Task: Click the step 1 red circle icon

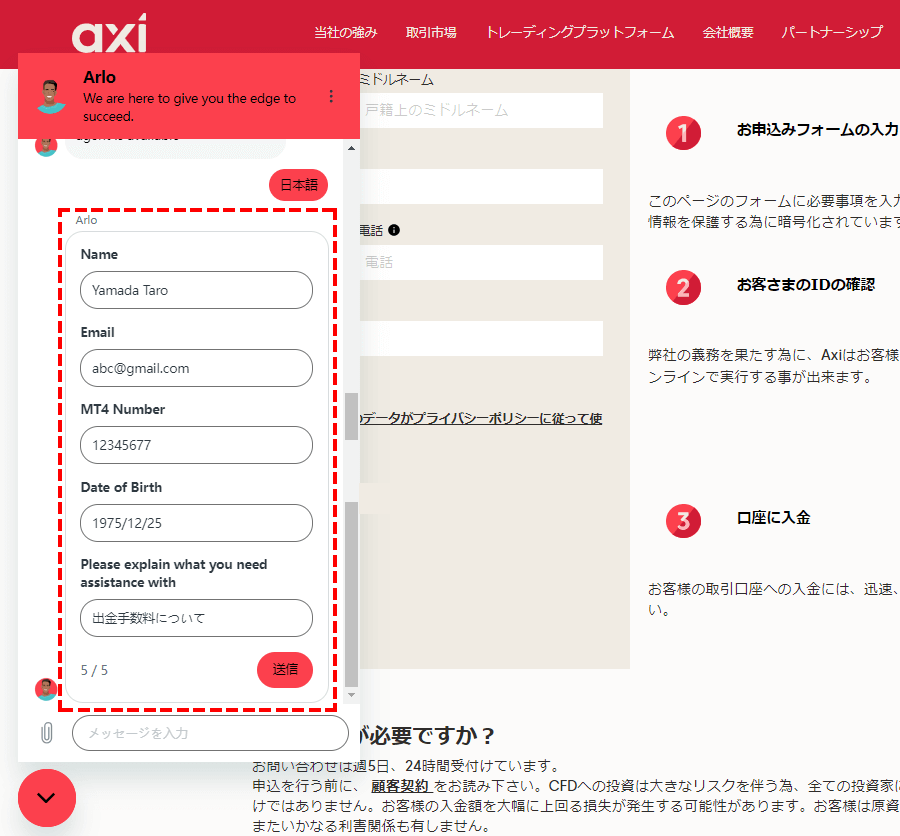Action: (683, 133)
